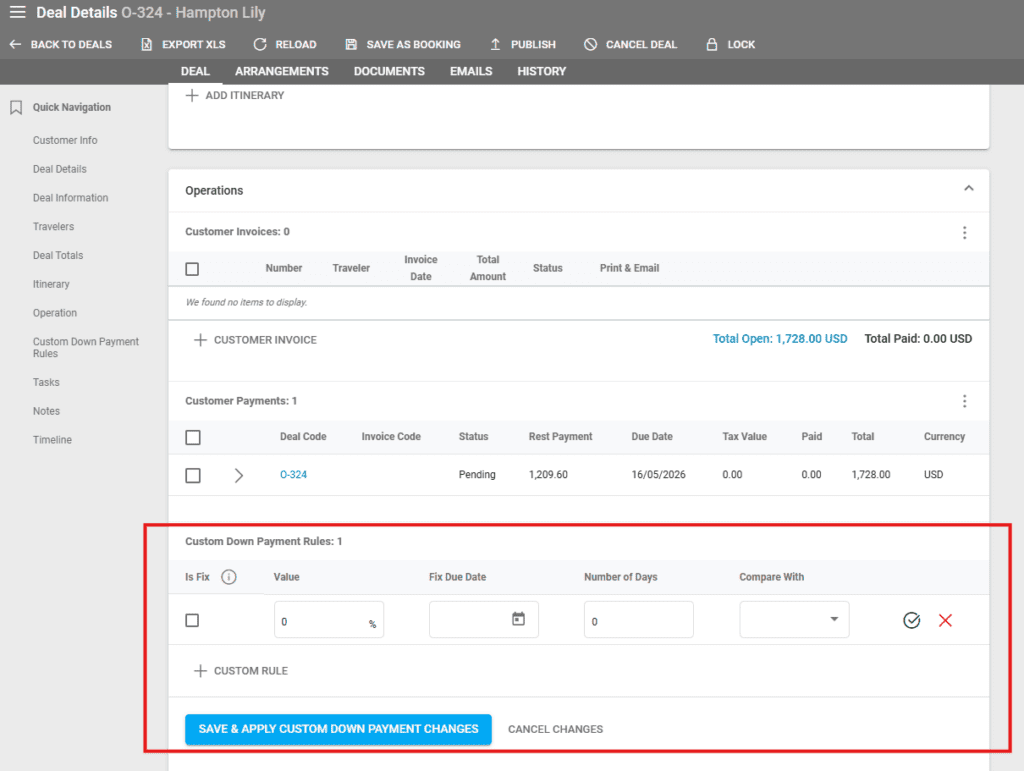The image size is (1024, 771).
Task: Click the Lock padlock icon
Action: pos(712,45)
